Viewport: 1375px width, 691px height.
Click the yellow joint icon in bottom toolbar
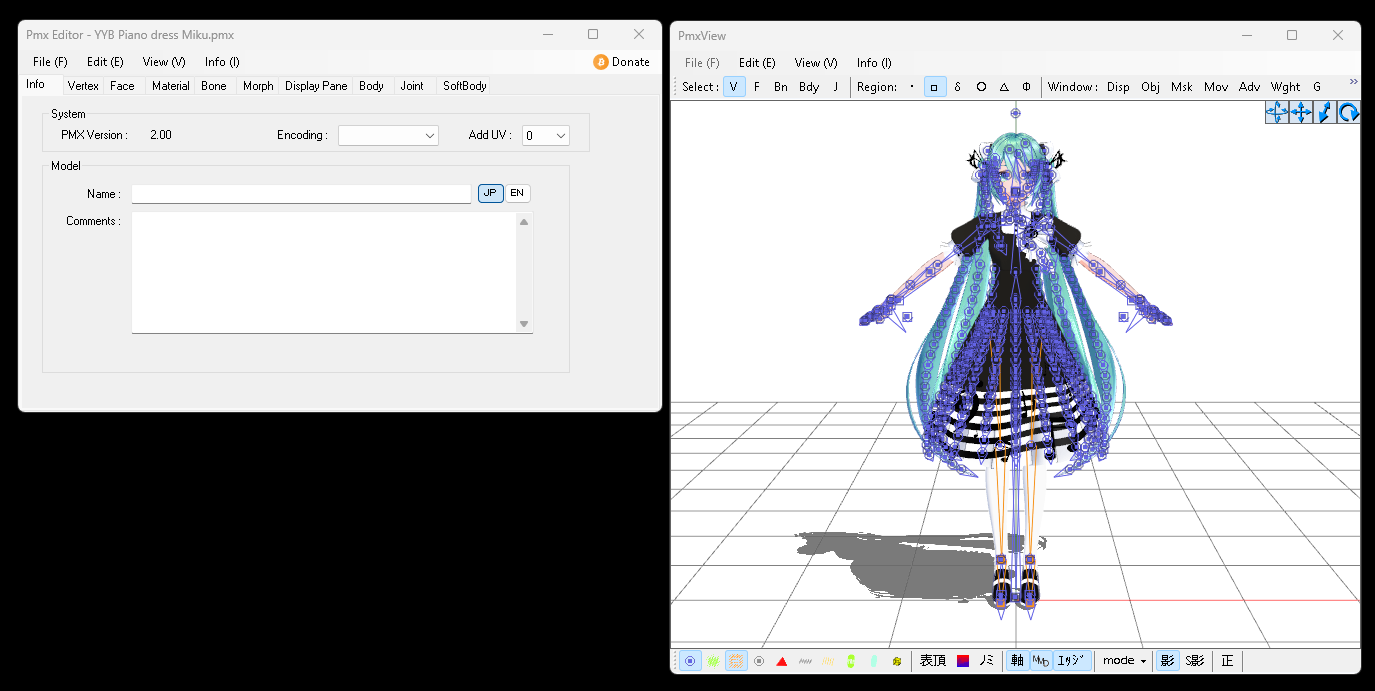[x=897, y=661]
